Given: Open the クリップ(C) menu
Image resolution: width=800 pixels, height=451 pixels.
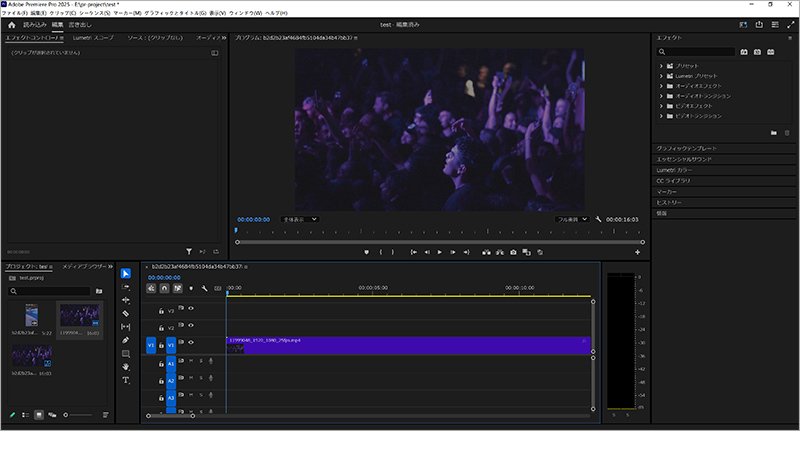Looking at the screenshot, I should coord(63,13).
